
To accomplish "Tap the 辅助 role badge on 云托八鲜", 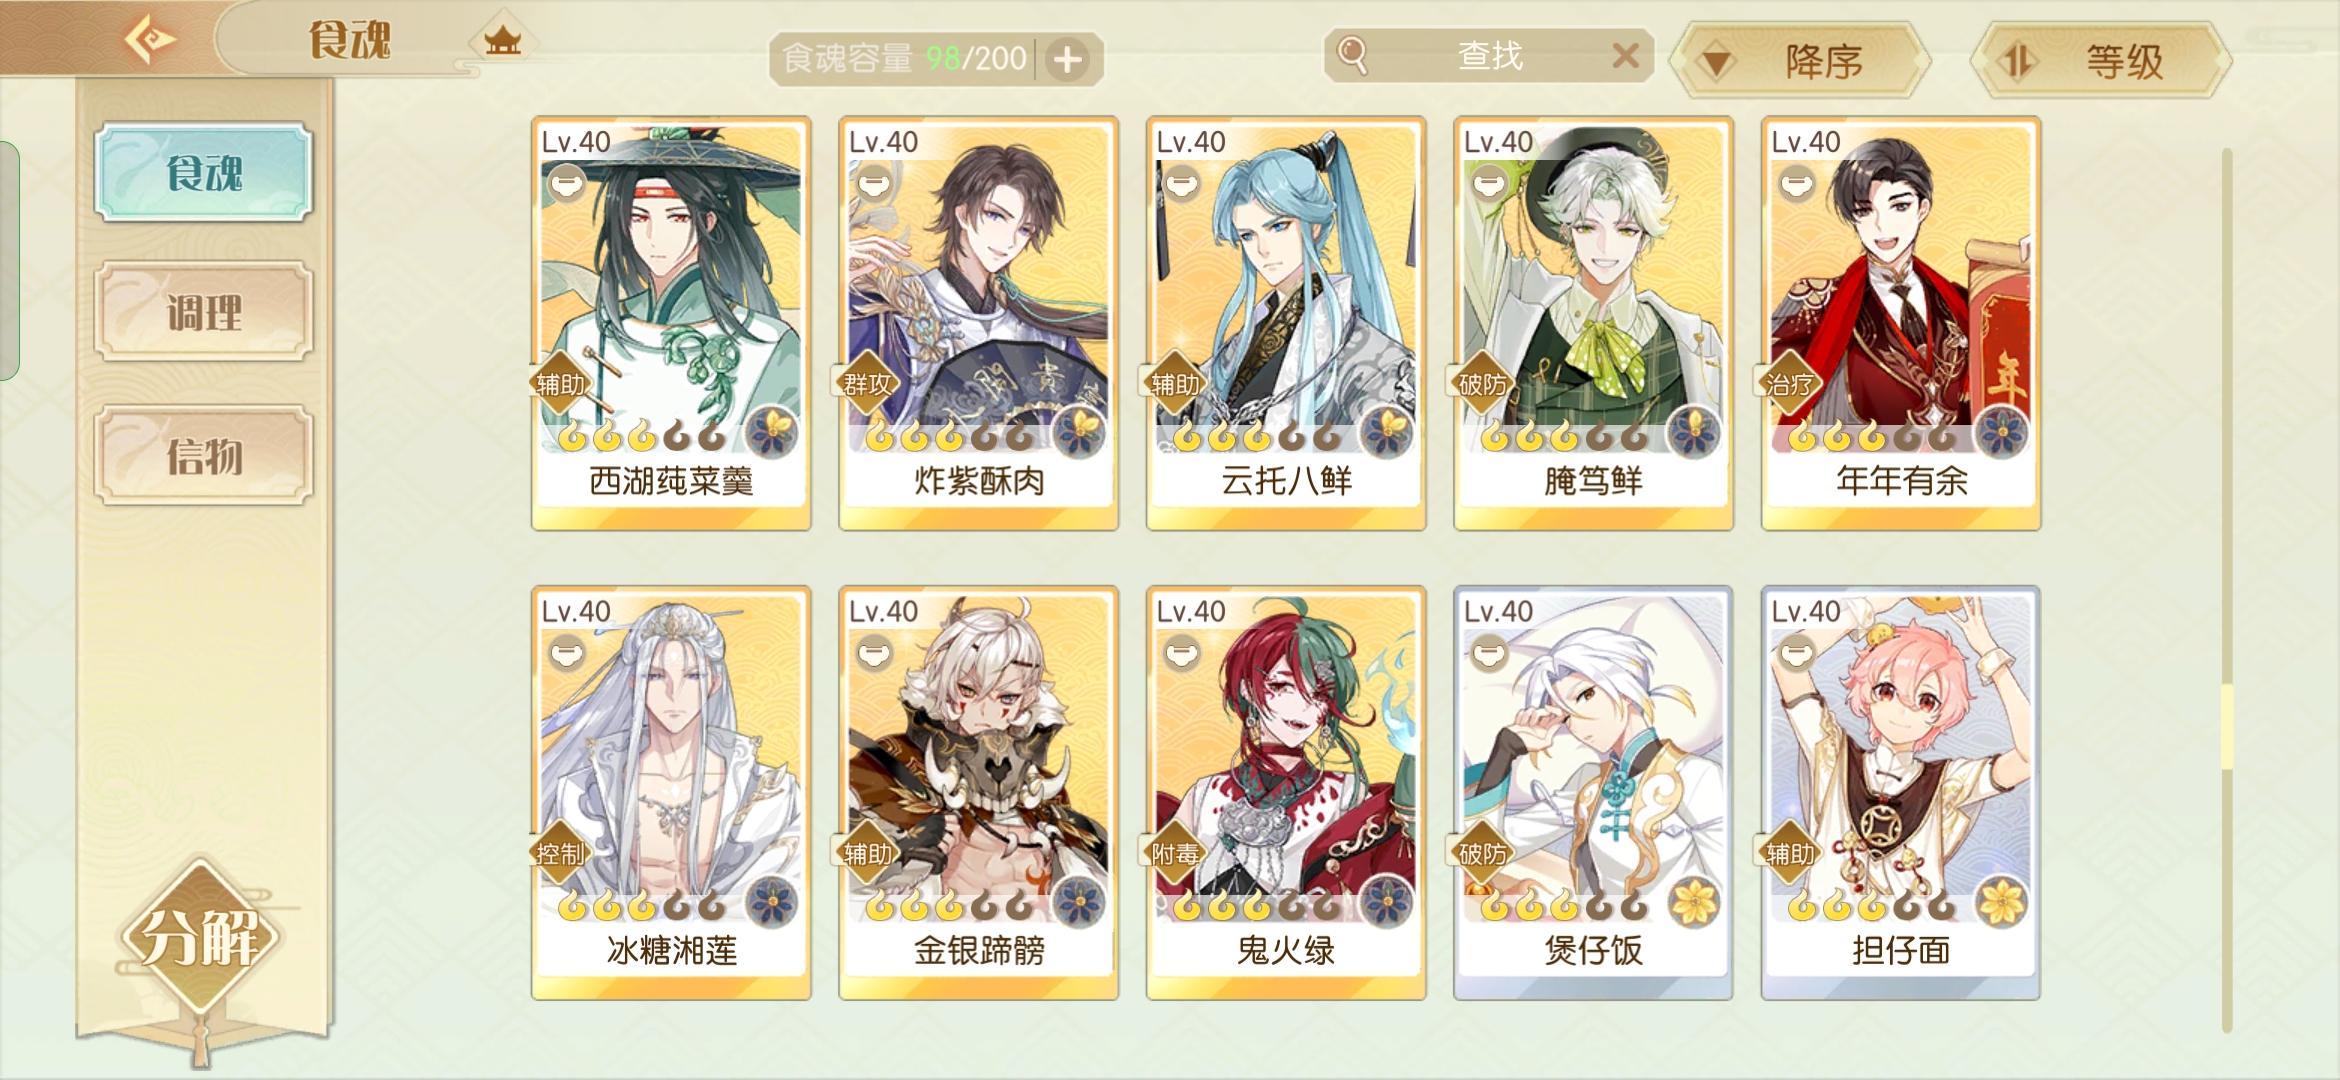I will pyautogui.click(x=1175, y=384).
